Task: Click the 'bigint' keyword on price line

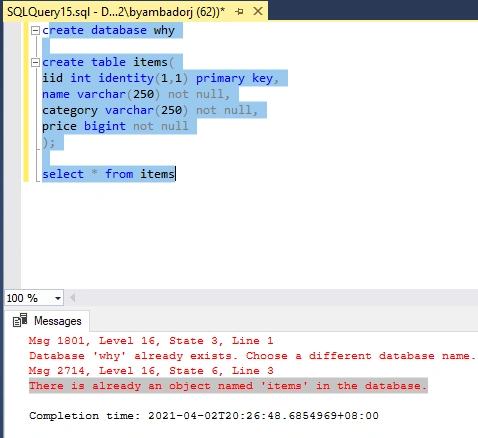Action: click(x=105, y=126)
